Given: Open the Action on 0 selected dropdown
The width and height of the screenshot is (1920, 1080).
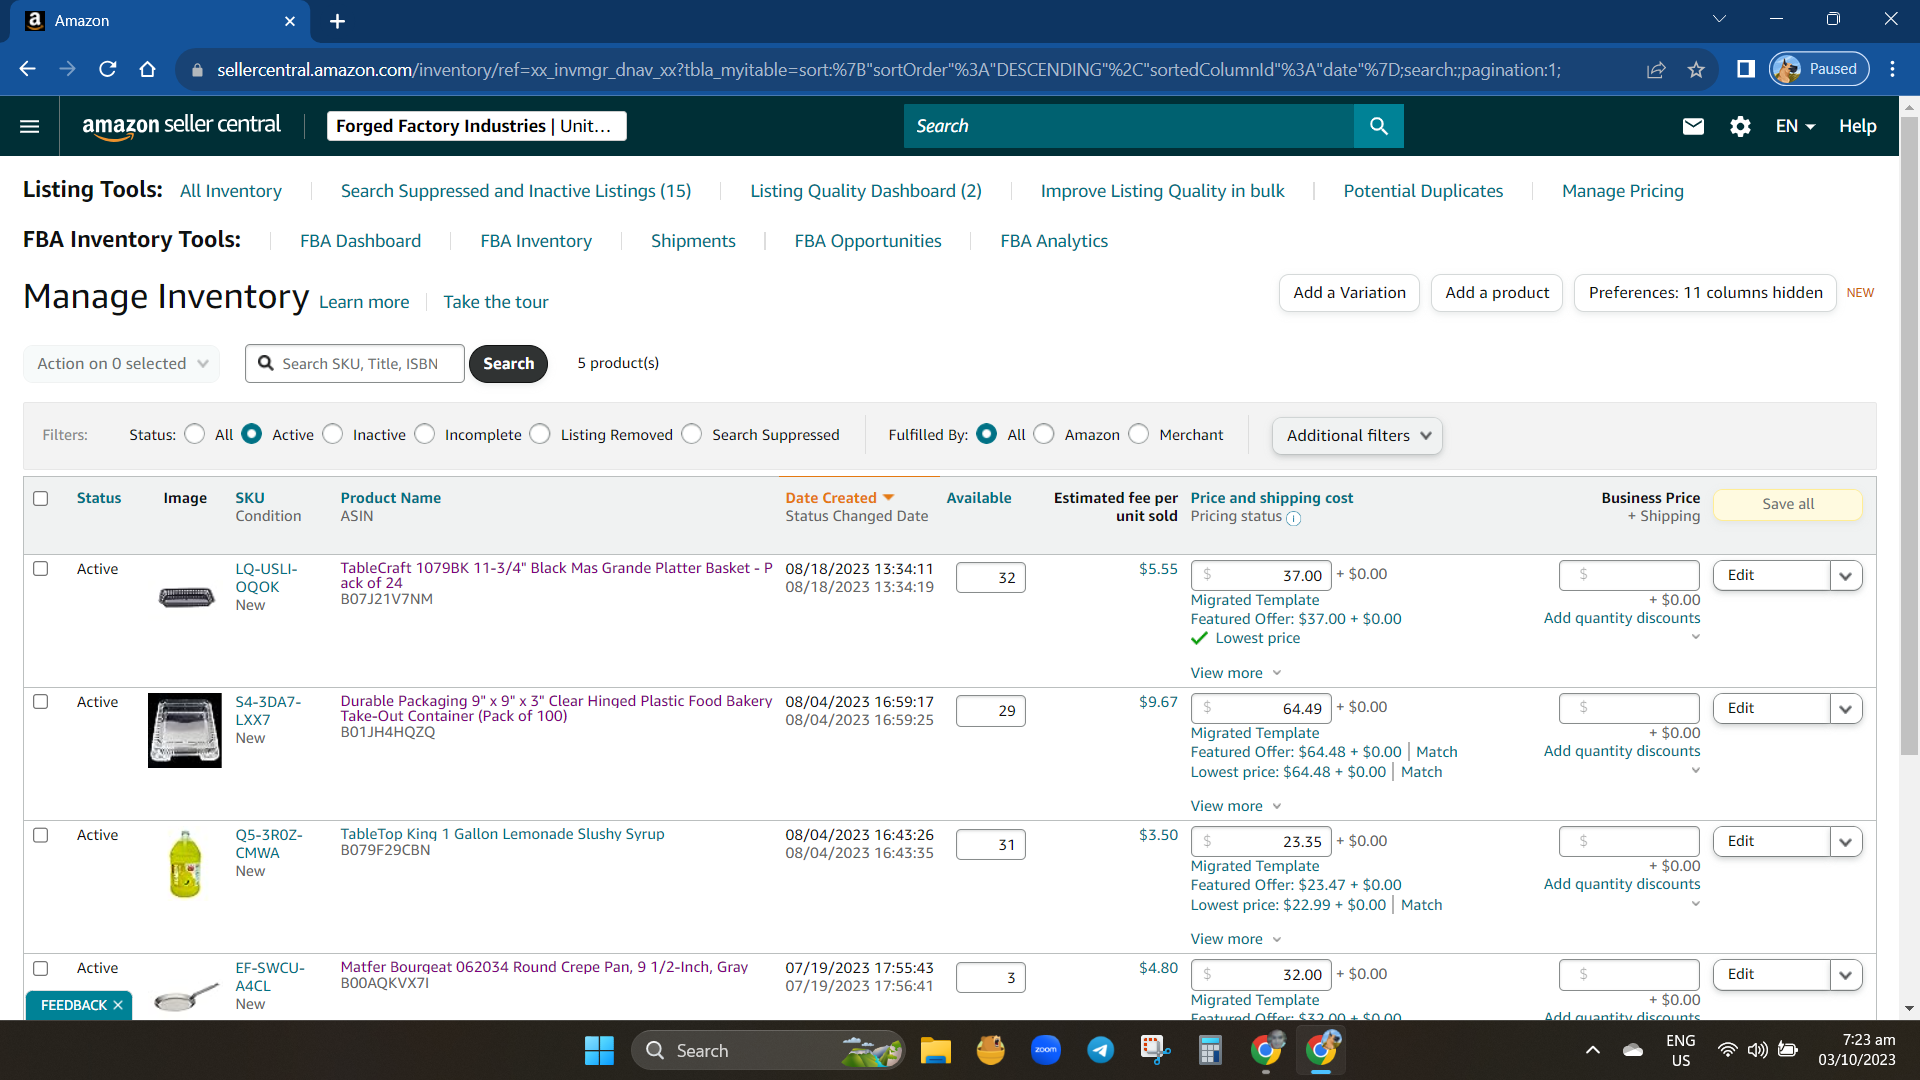Looking at the screenshot, I should (x=122, y=364).
